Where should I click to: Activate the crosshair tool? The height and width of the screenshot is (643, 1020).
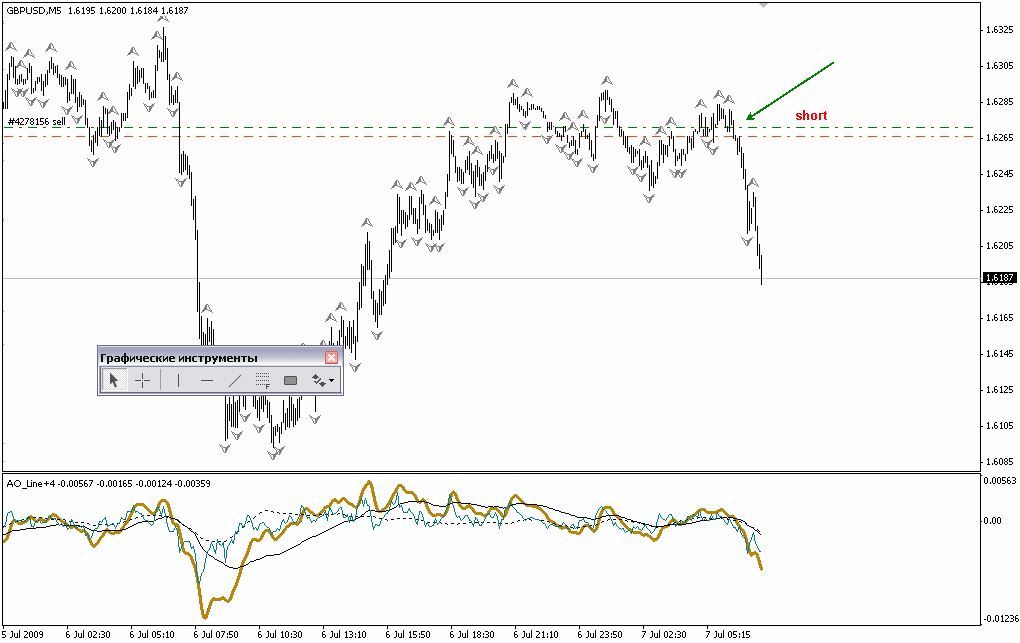pos(143,380)
